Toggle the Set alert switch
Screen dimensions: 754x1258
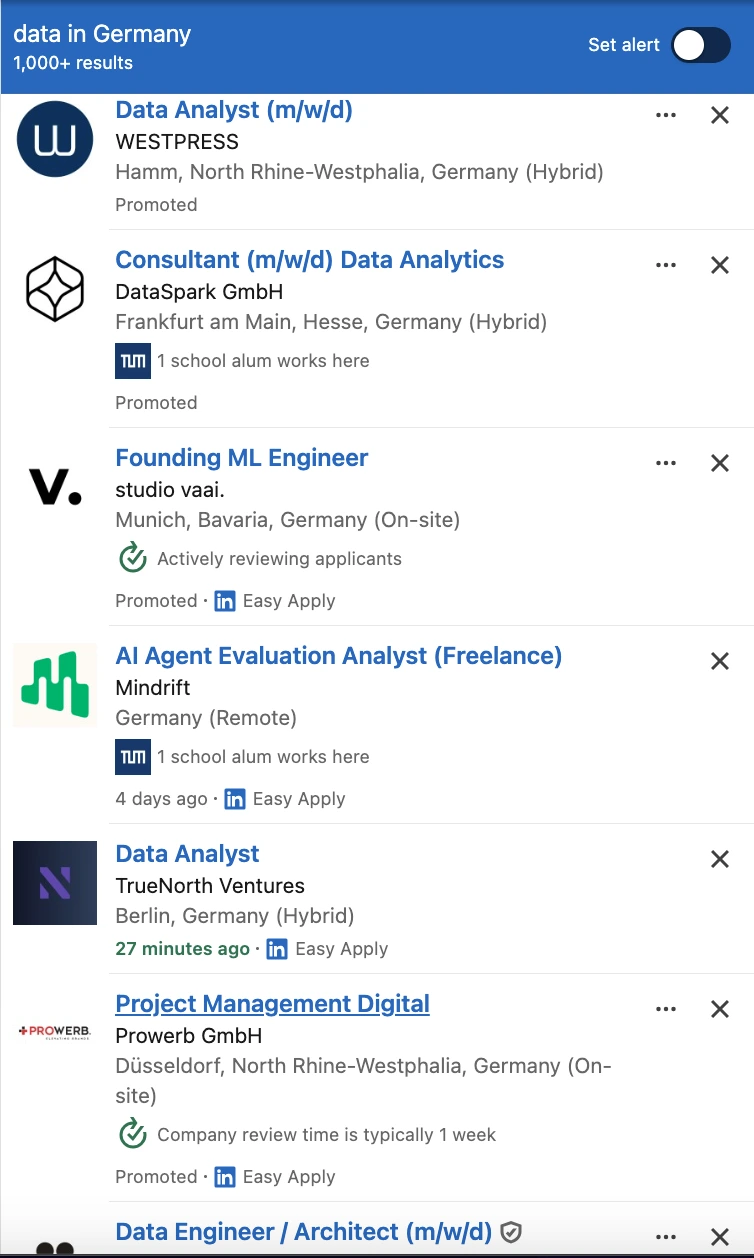tap(701, 45)
